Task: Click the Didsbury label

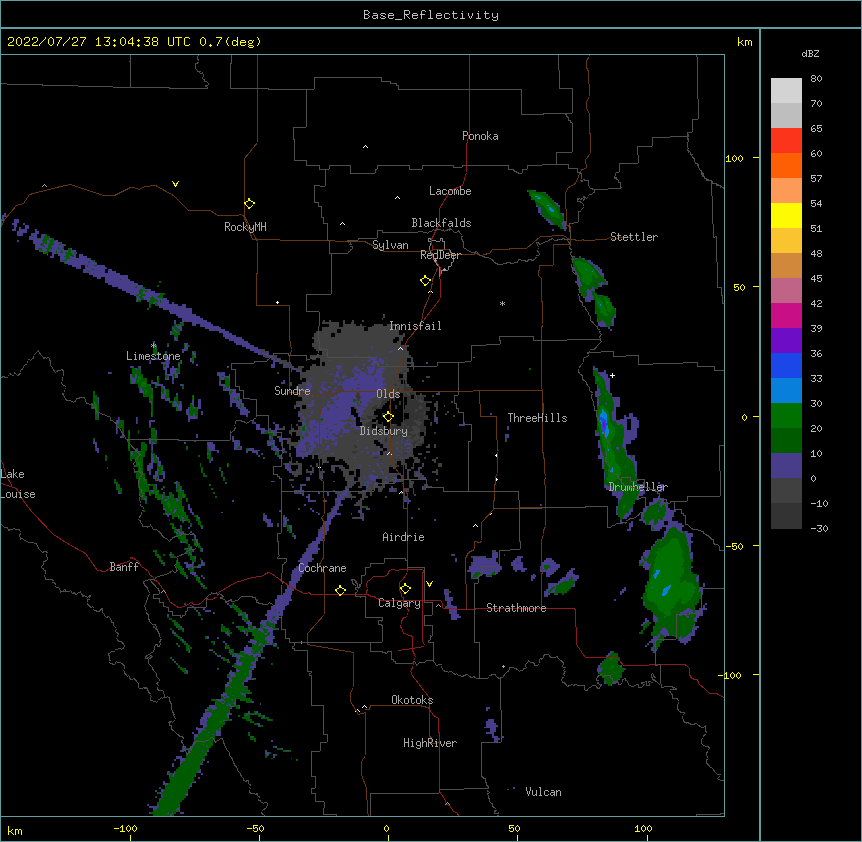Action: [384, 431]
